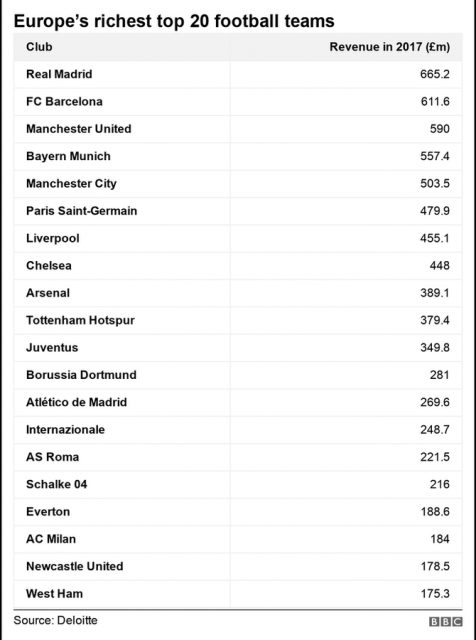Click the Real Madrid row
476x640 pixels.
pyautogui.click(x=238, y=74)
